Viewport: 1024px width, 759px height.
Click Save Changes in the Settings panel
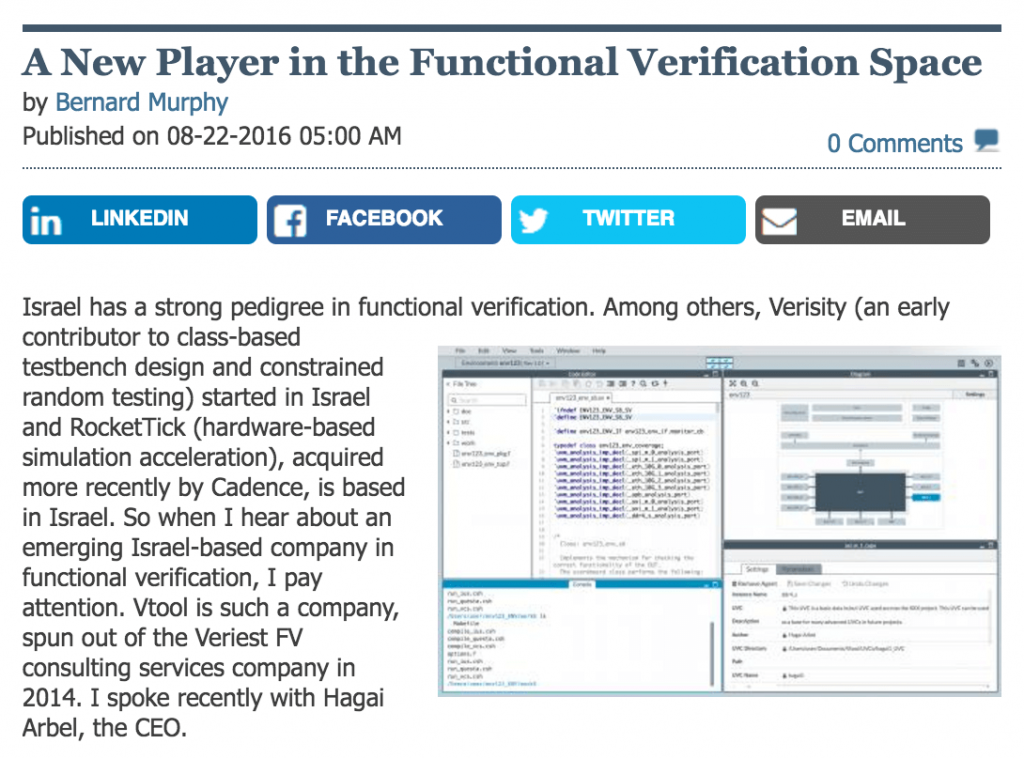click(809, 584)
